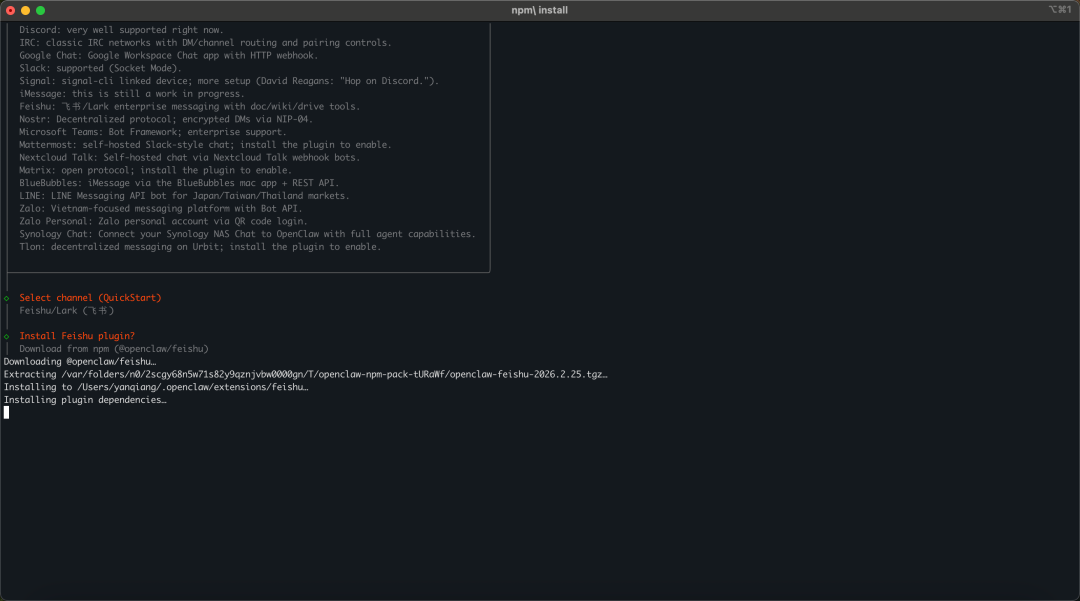Screen dimensions: 1080x601
Task: Click 'Download from npm (@openclaw/feishu)' answer
Action: 114,349
